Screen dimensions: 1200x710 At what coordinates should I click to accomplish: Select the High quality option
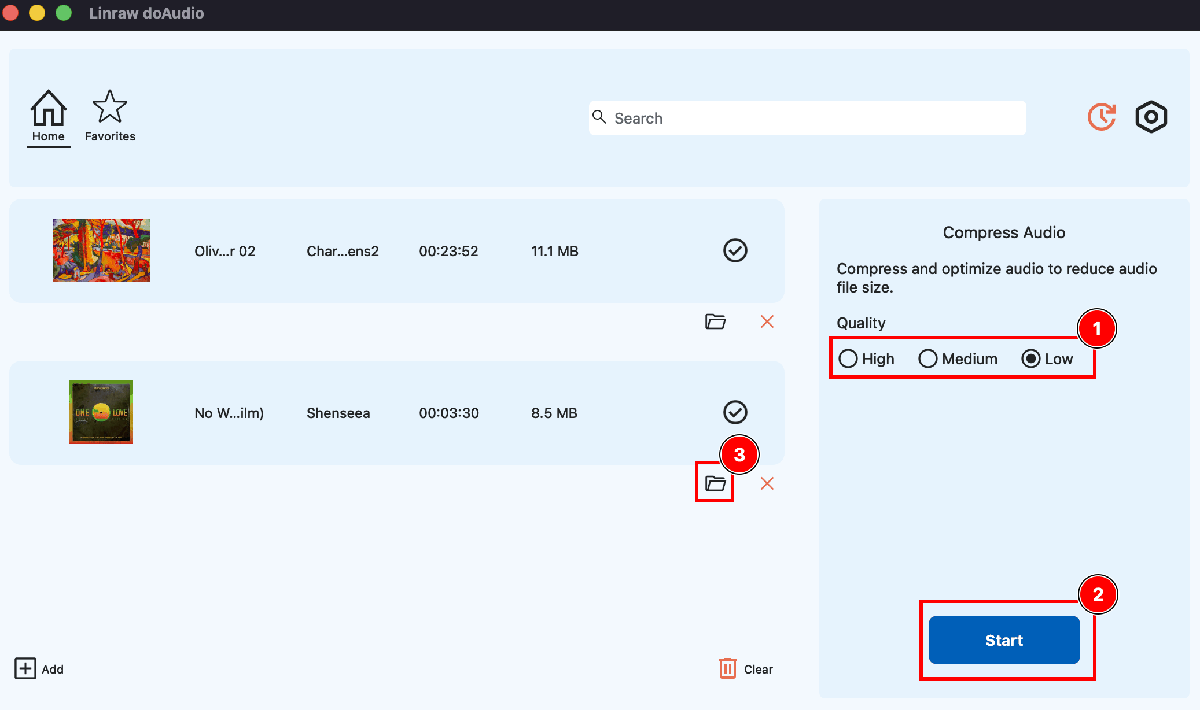coord(848,359)
